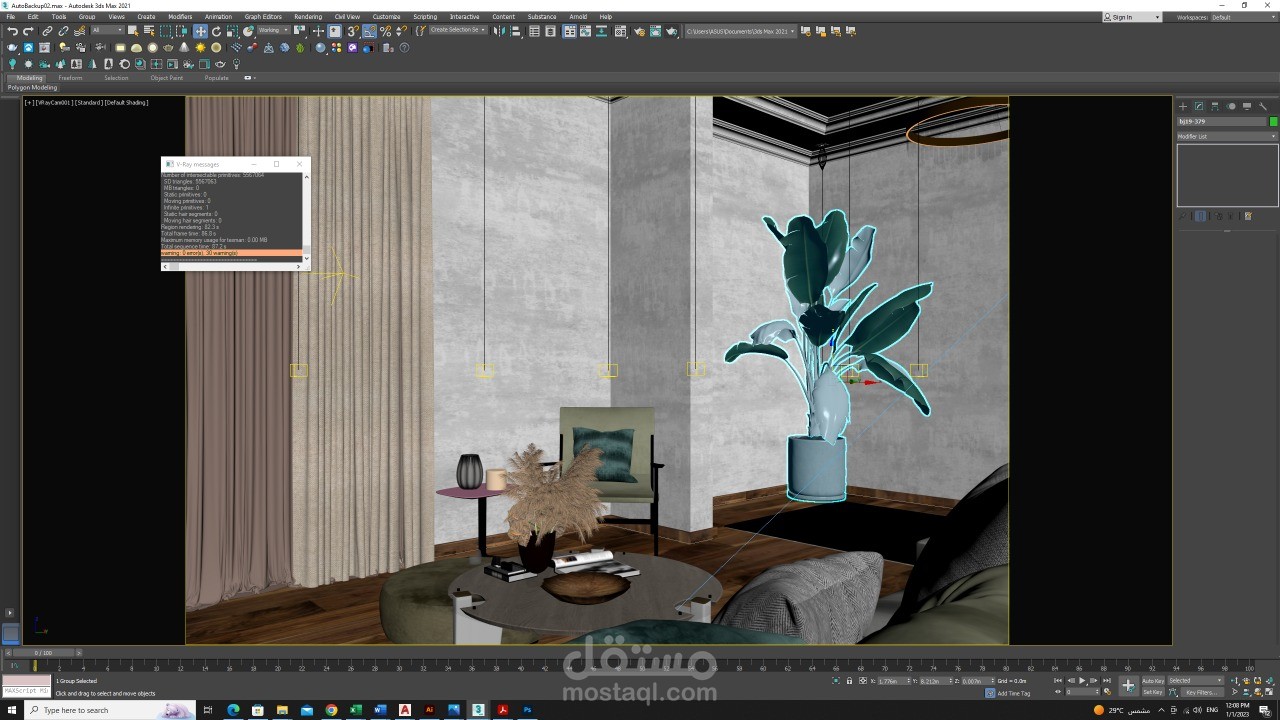Open the Create command panel tab

click(x=1183, y=106)
